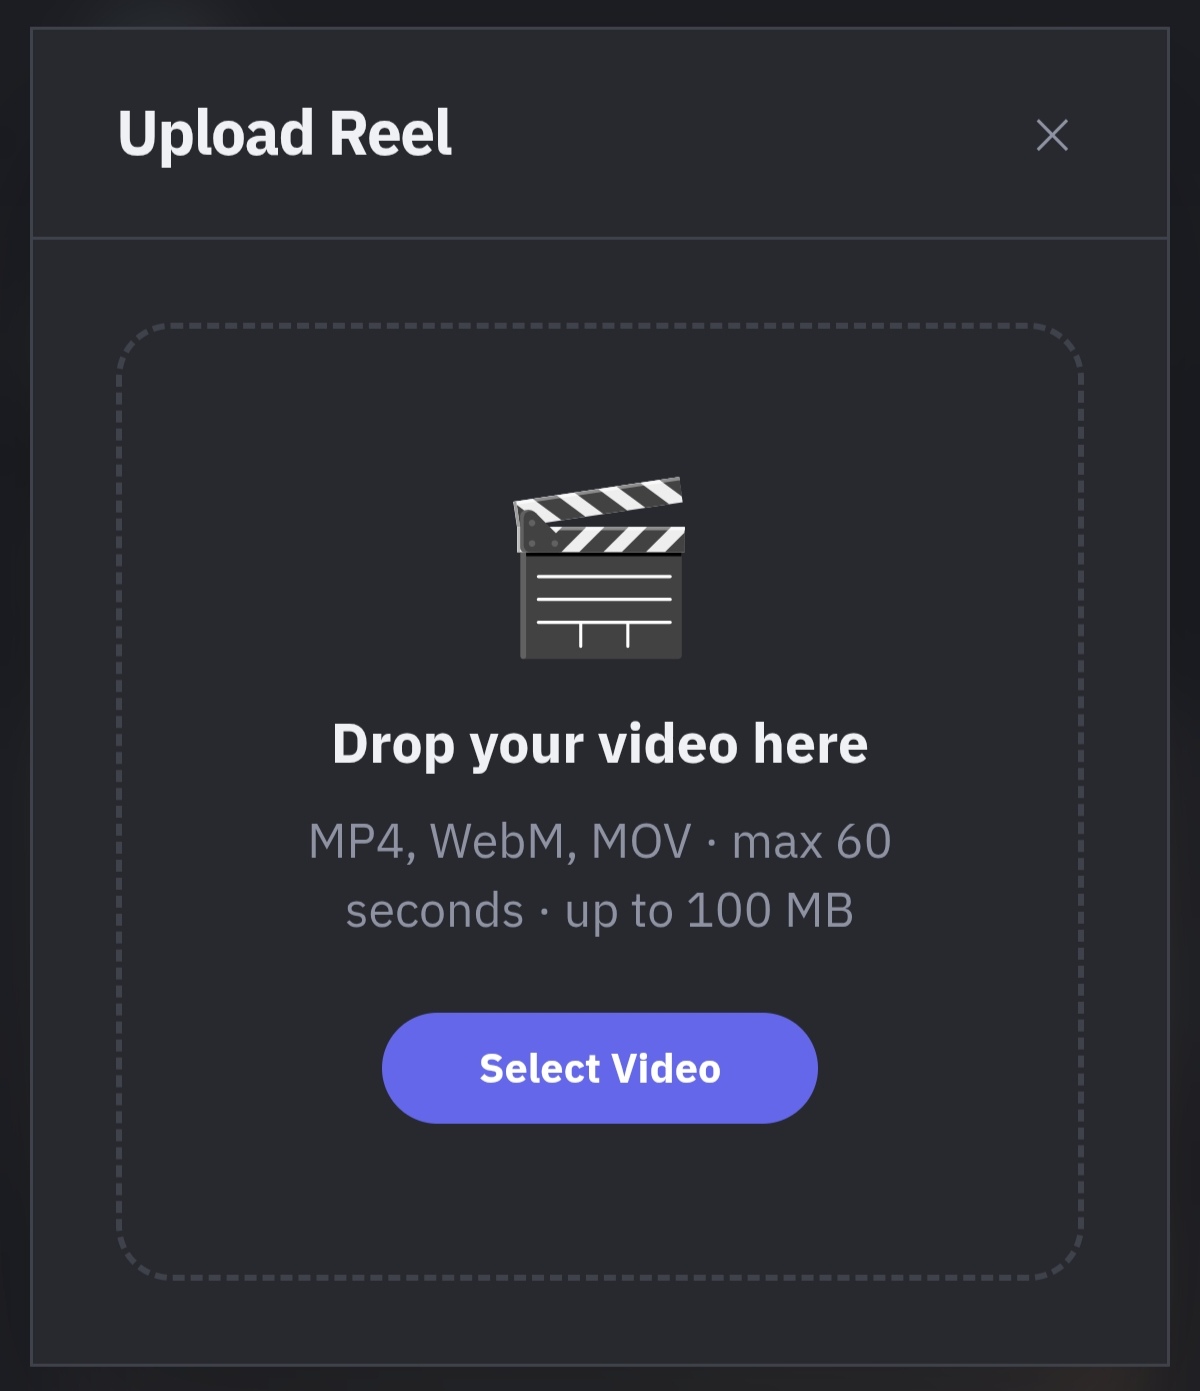Click the dashed border of the upload zone
The width and height of the screenshot is (1200, 1391).
pos(600,326)
